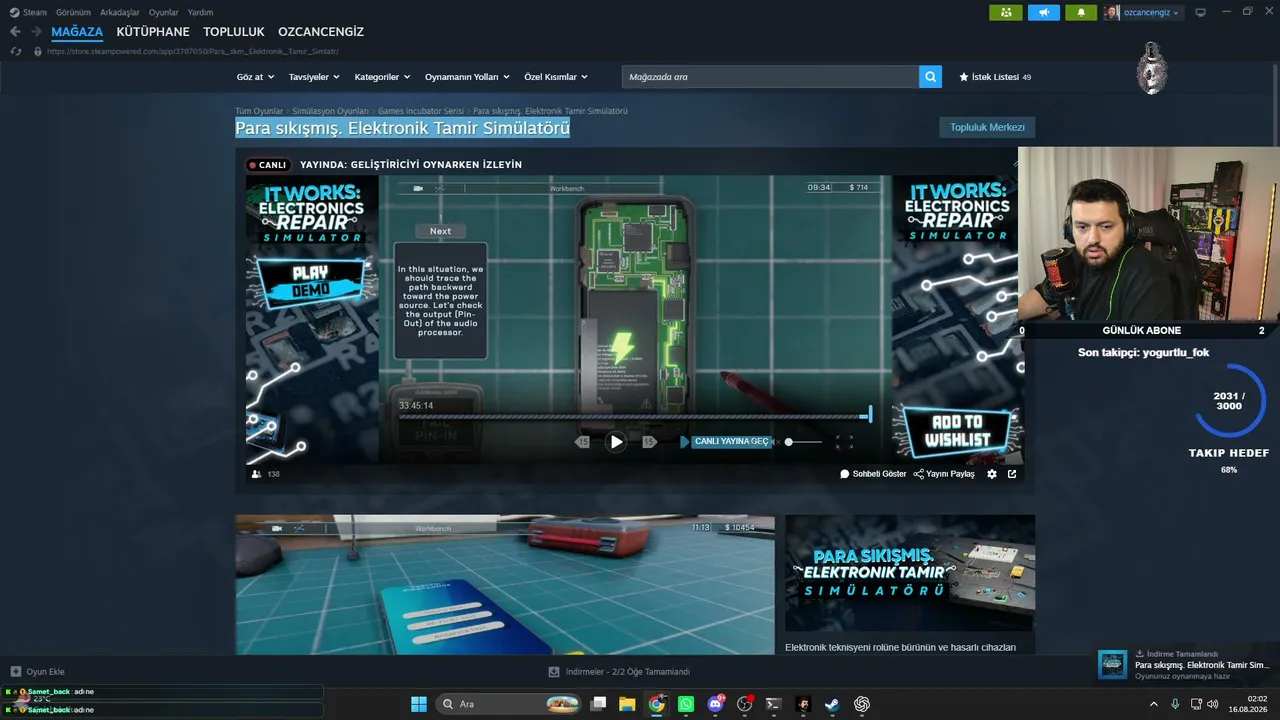
Task: Click Sohbeti Göster to show chat
Action: (873, 474)
